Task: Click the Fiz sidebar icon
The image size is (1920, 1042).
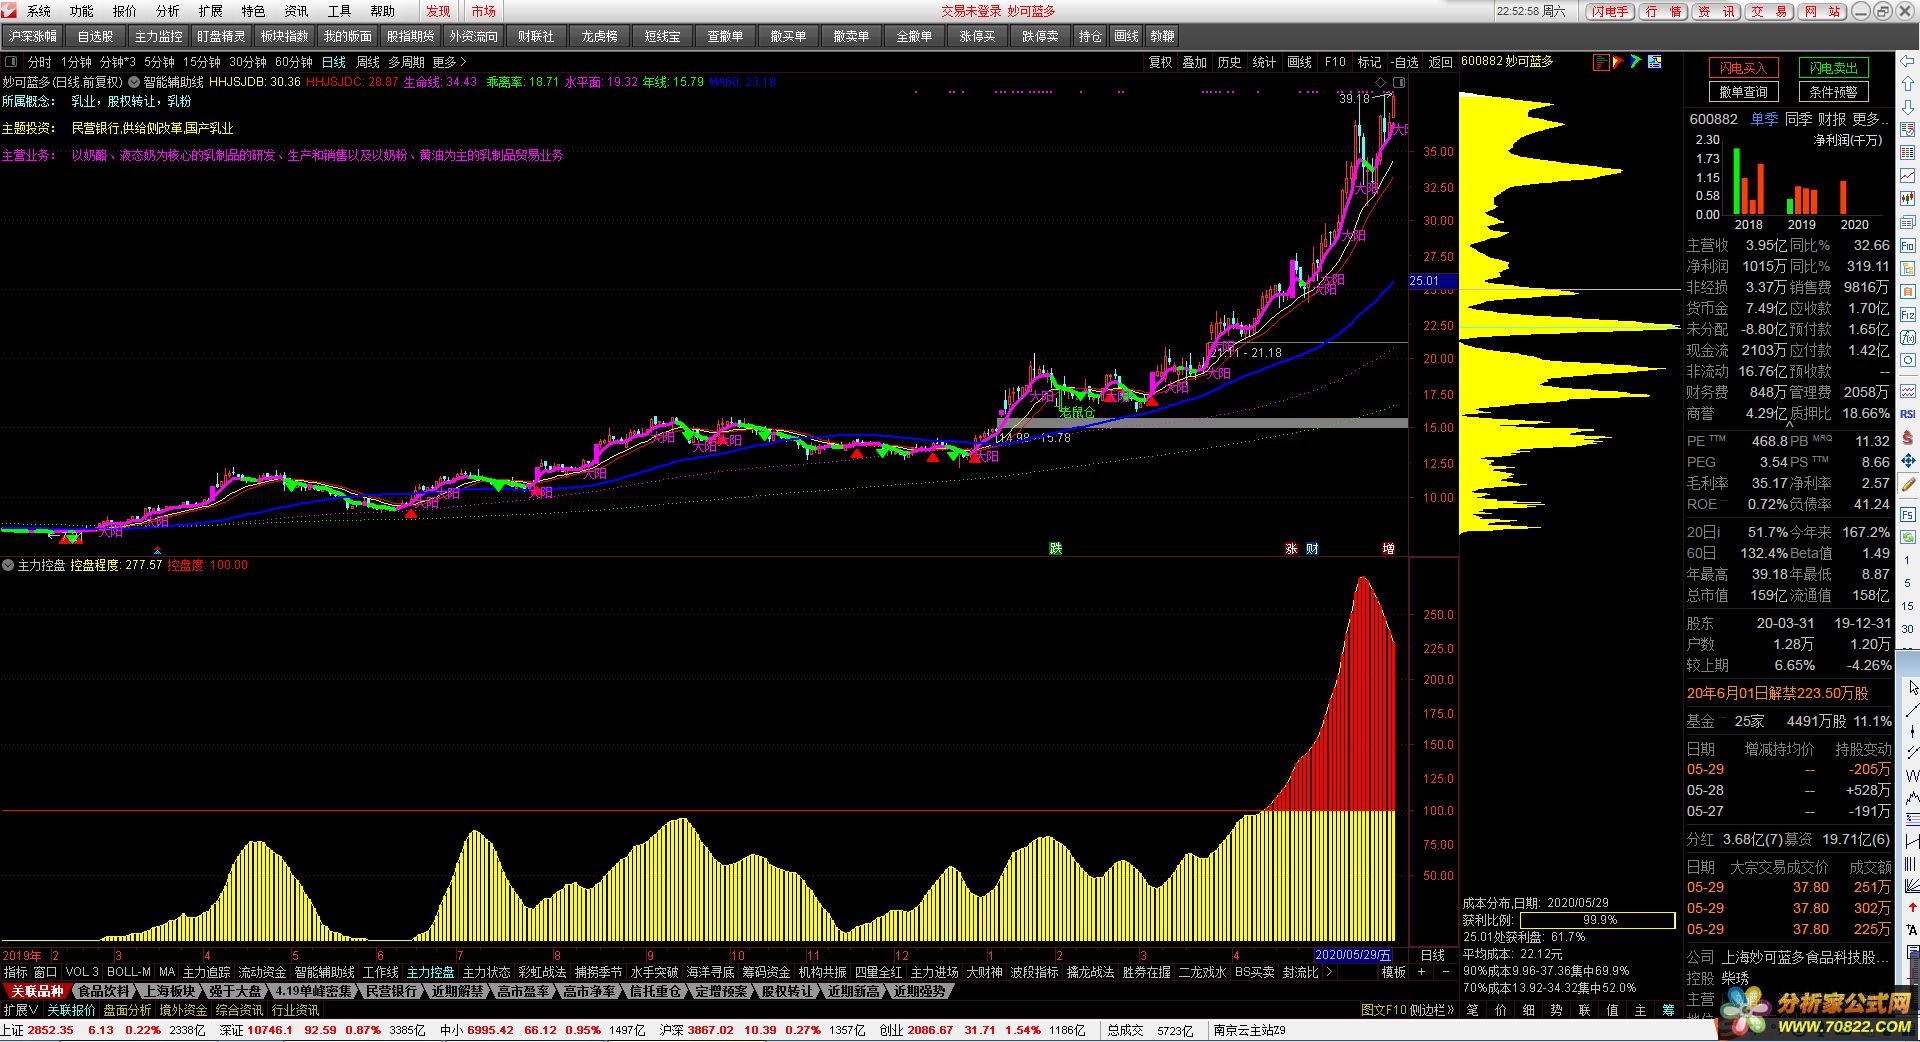Action: coord(1908,315)
